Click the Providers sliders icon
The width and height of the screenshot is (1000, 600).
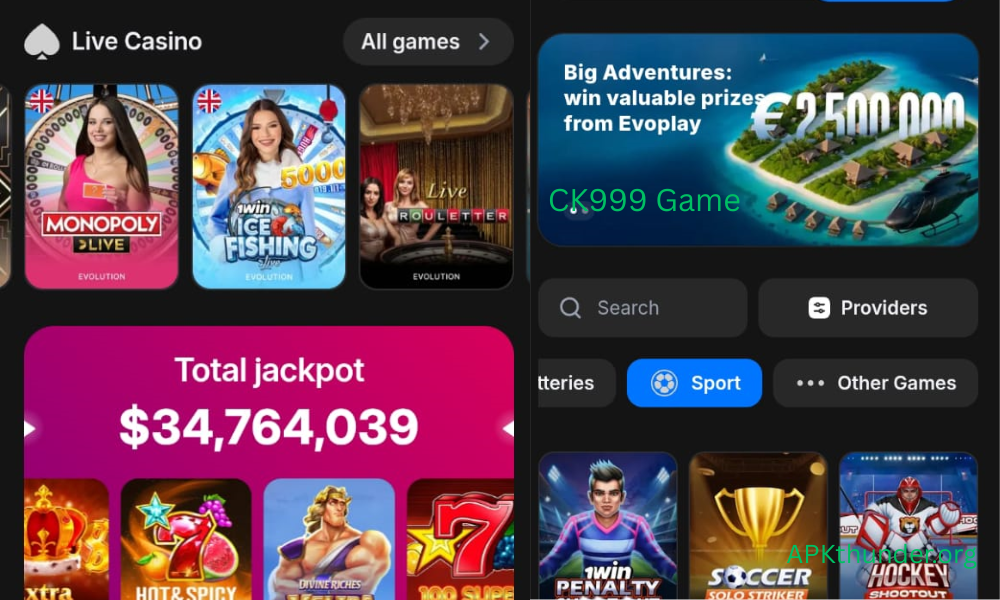(819, 308)
